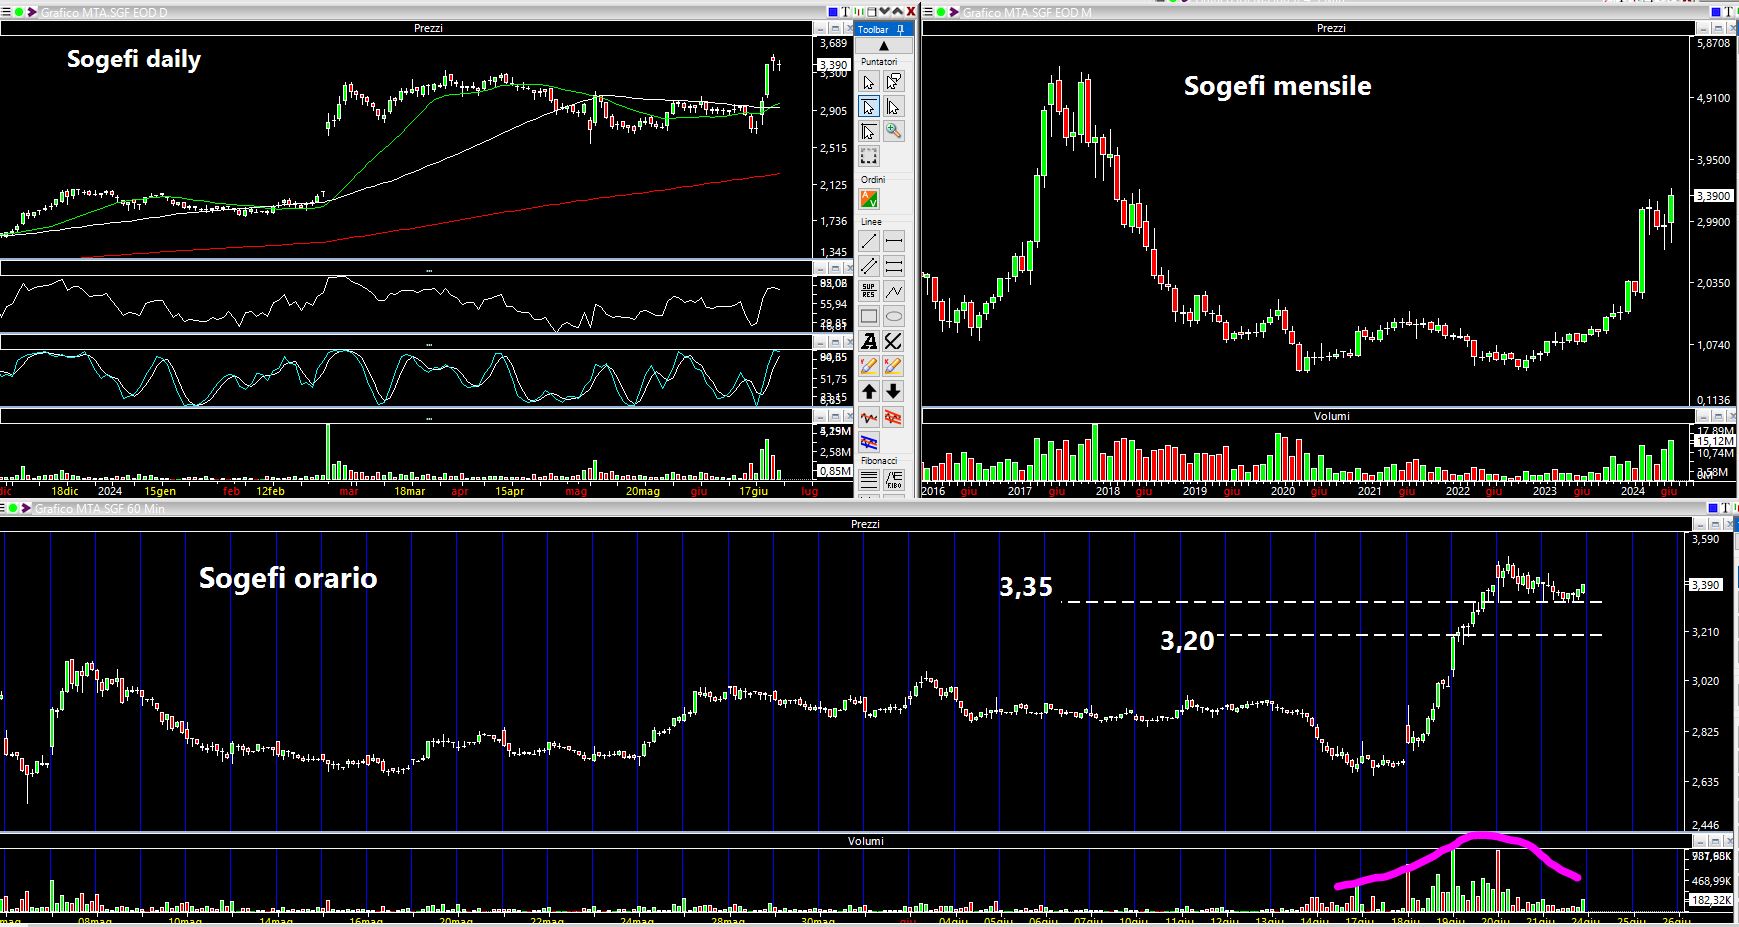Click the SUP RES support-resistance tool
Viewport: 1739px width, 927px height.
[869, 291]
